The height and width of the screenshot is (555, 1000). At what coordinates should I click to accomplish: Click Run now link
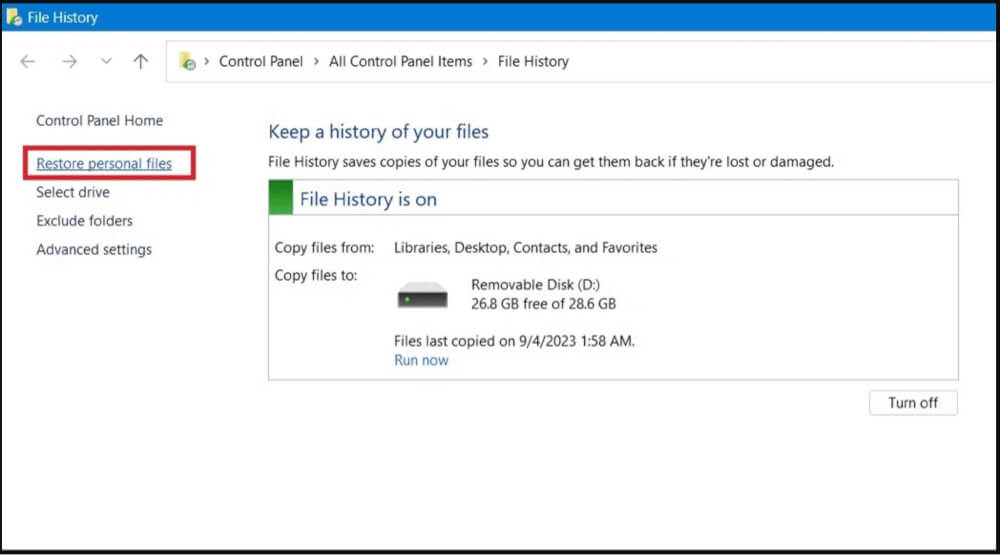tap(421, 360)
